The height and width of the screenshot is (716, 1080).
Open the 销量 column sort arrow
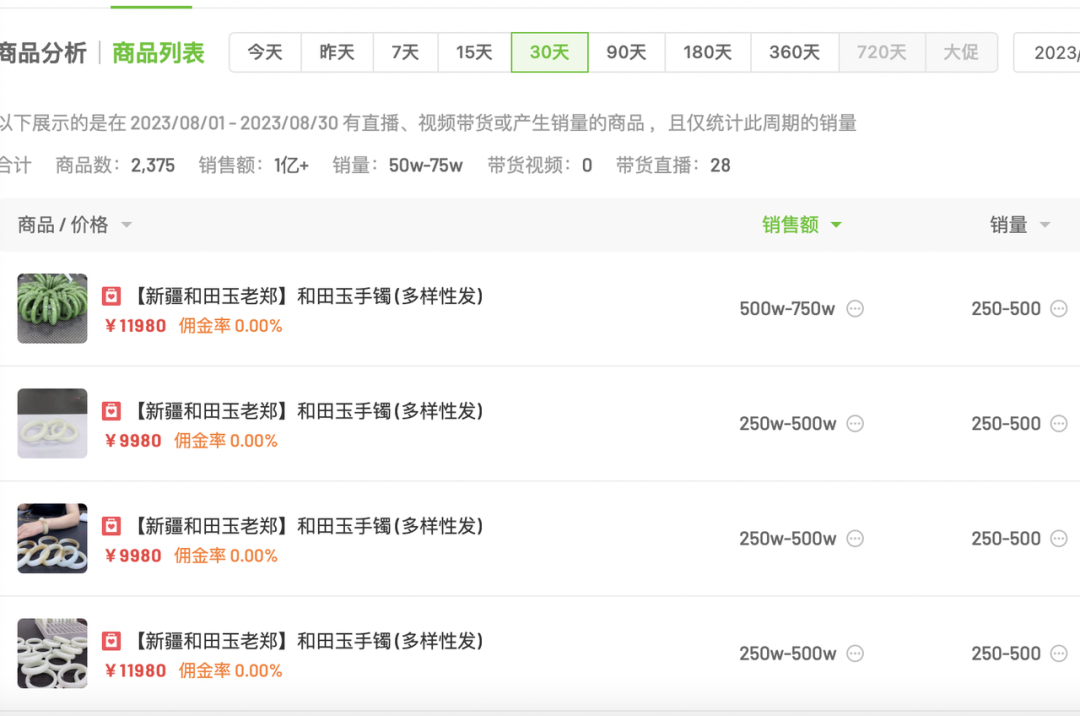(x=1045, y=225)
